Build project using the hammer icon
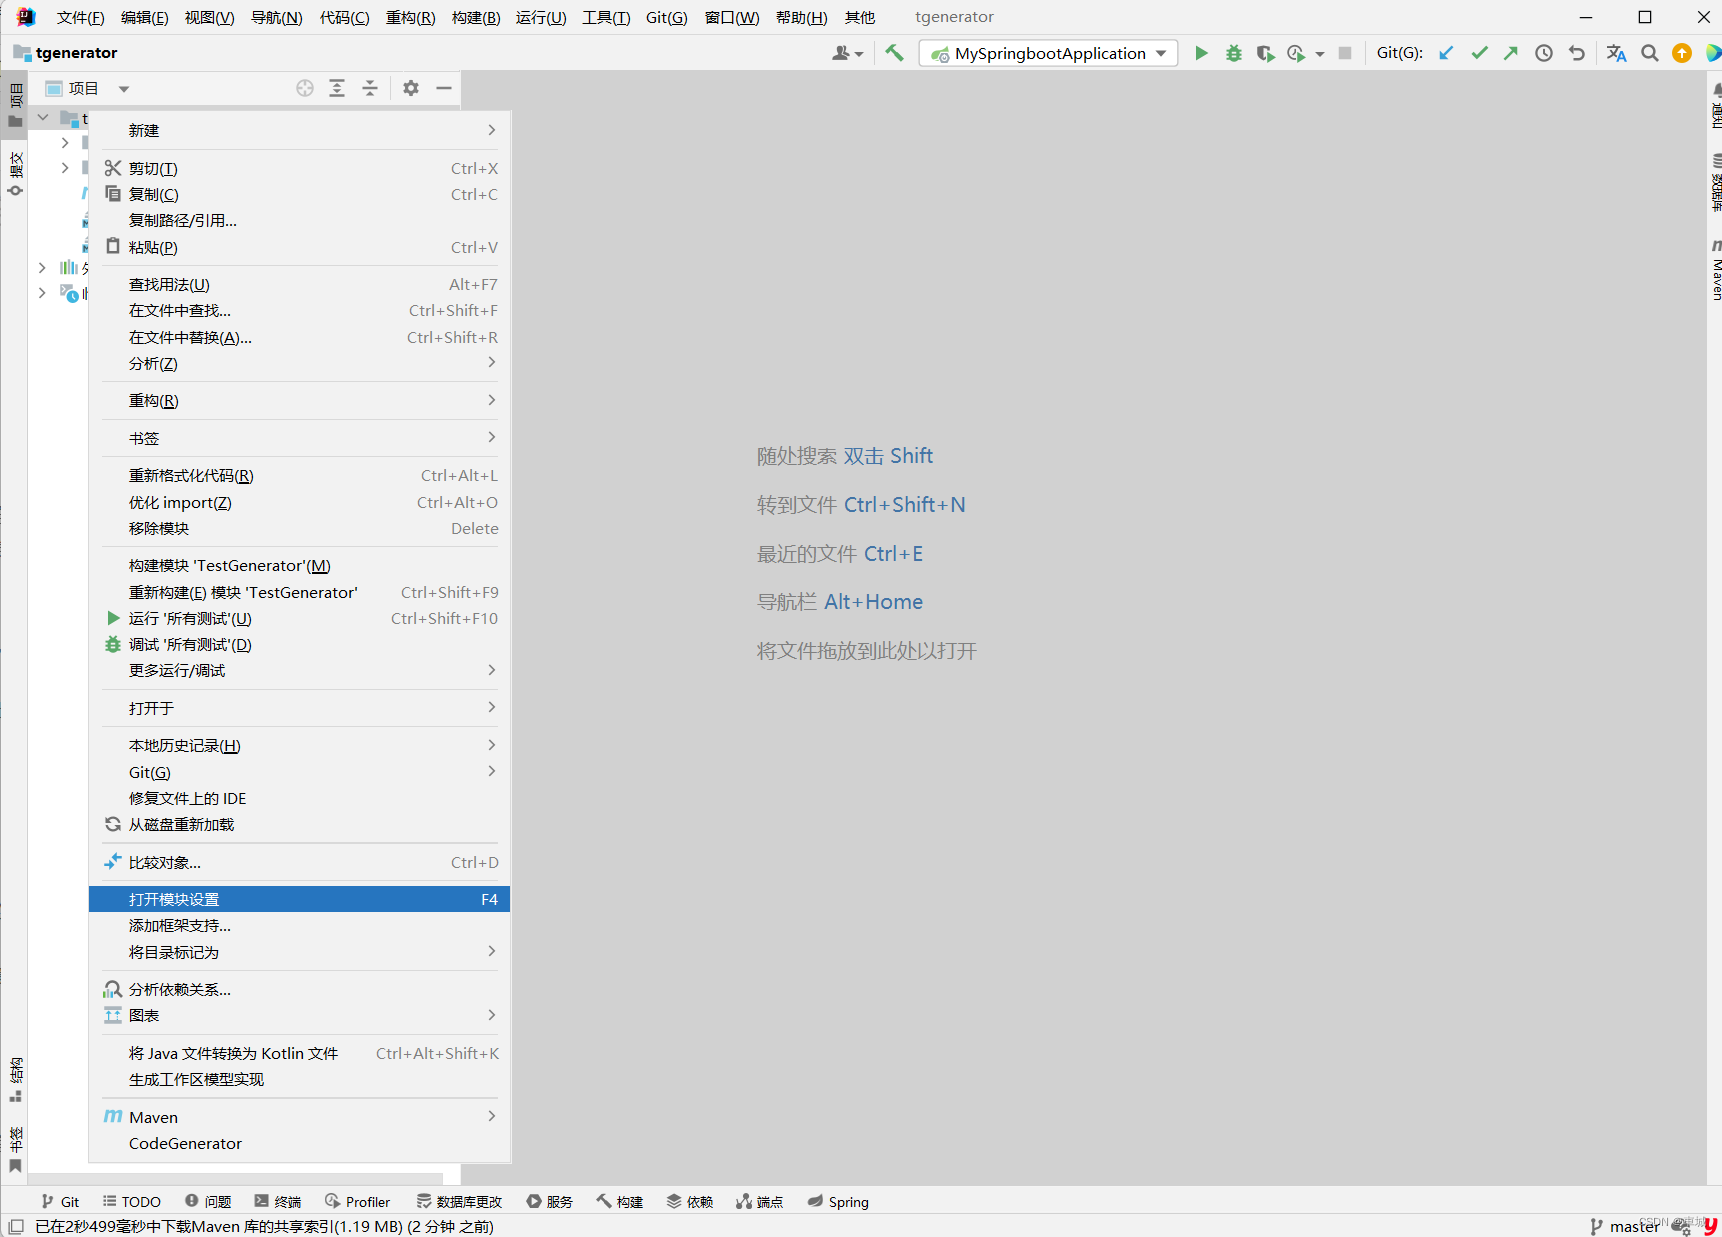Viewport: 1722px width, 1237px height. tap(895, 53)
